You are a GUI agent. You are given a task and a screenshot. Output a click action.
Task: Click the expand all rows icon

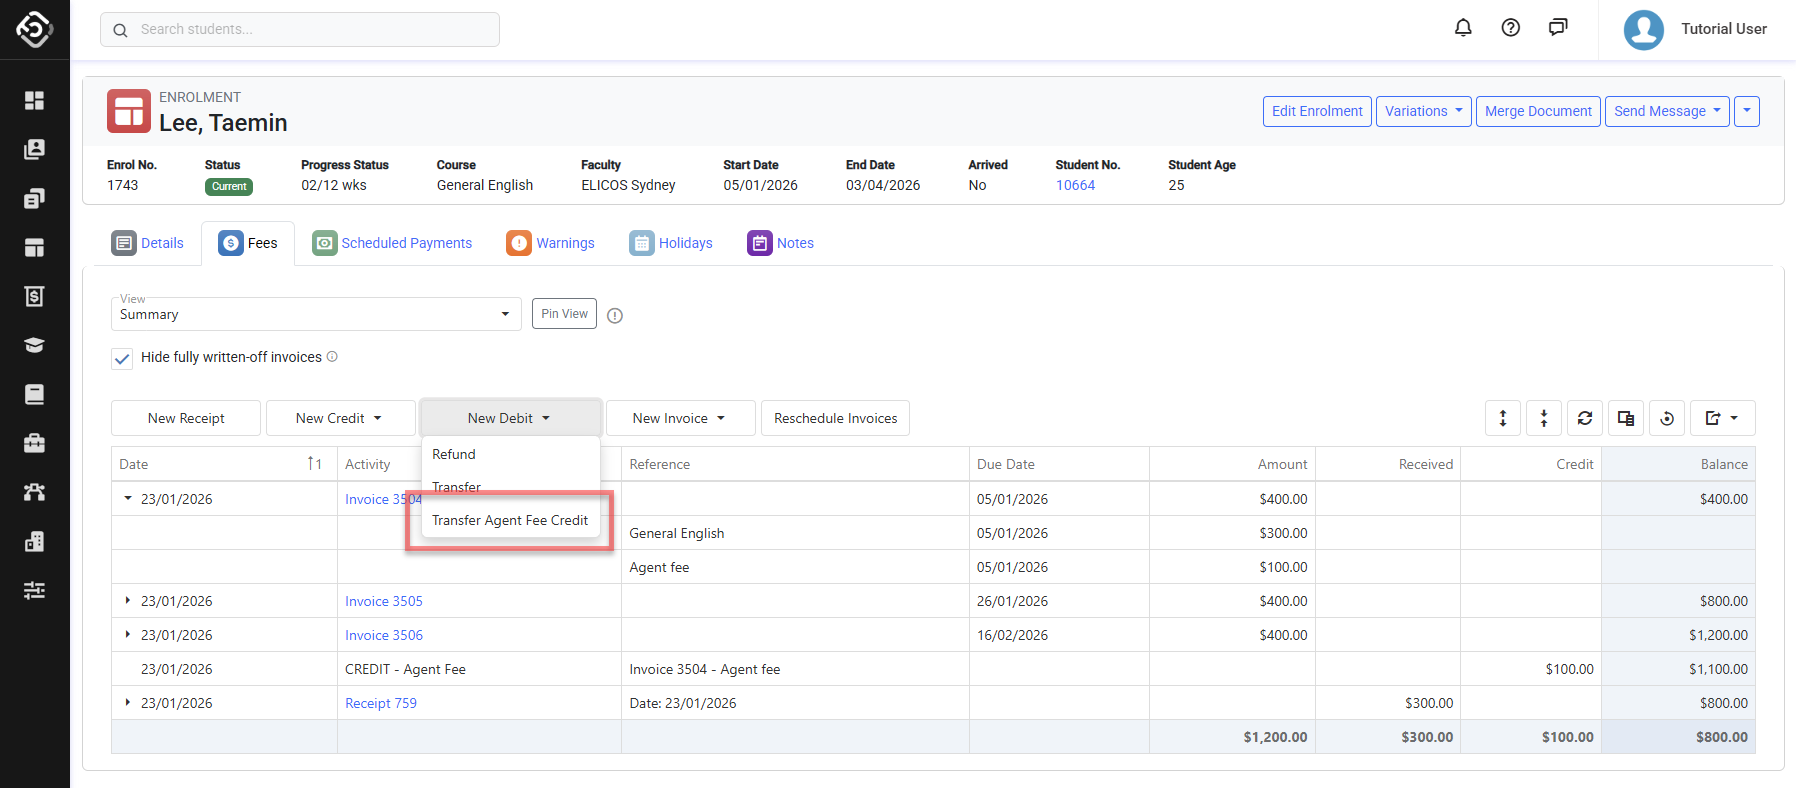[x=1503, y=418]
